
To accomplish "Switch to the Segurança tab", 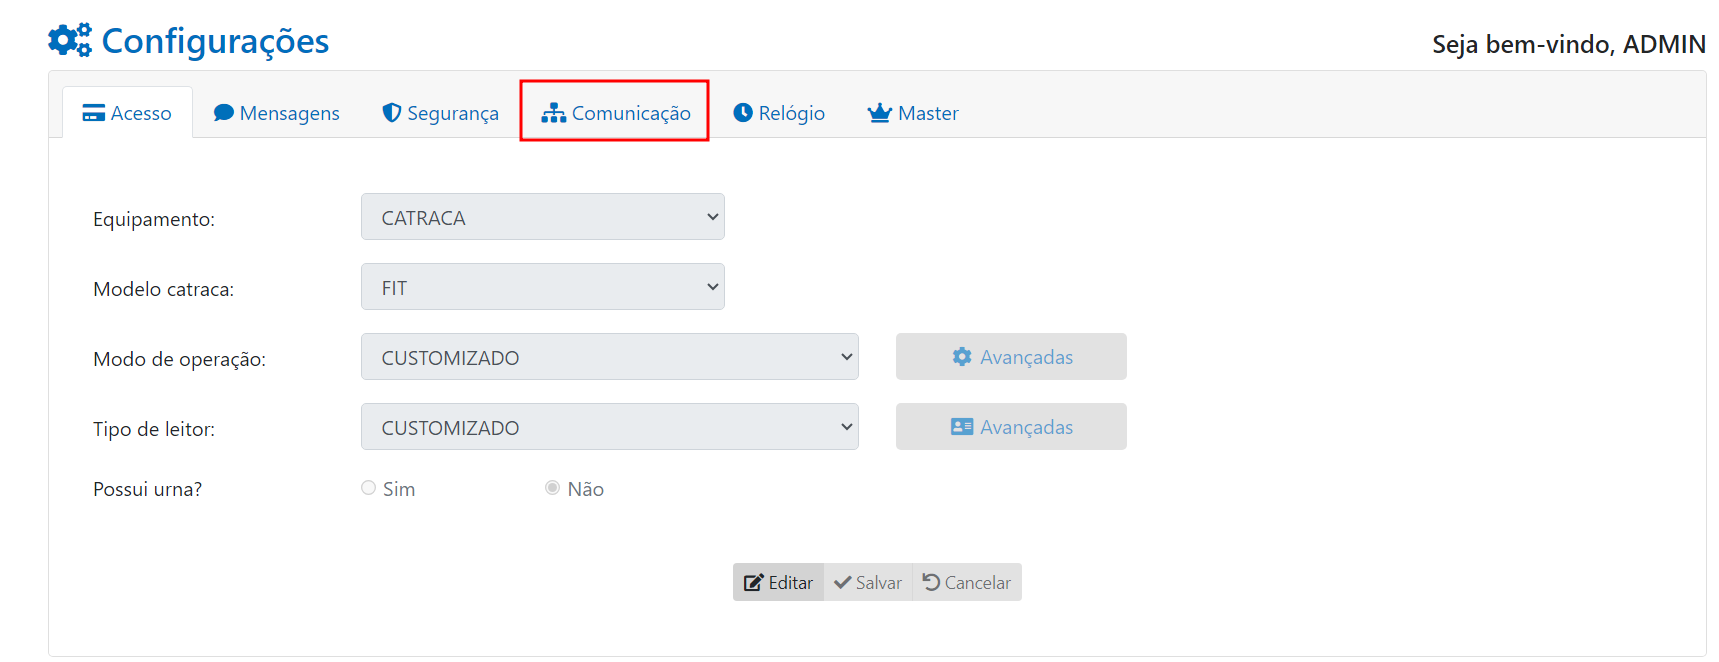I will tap(452, 113).
